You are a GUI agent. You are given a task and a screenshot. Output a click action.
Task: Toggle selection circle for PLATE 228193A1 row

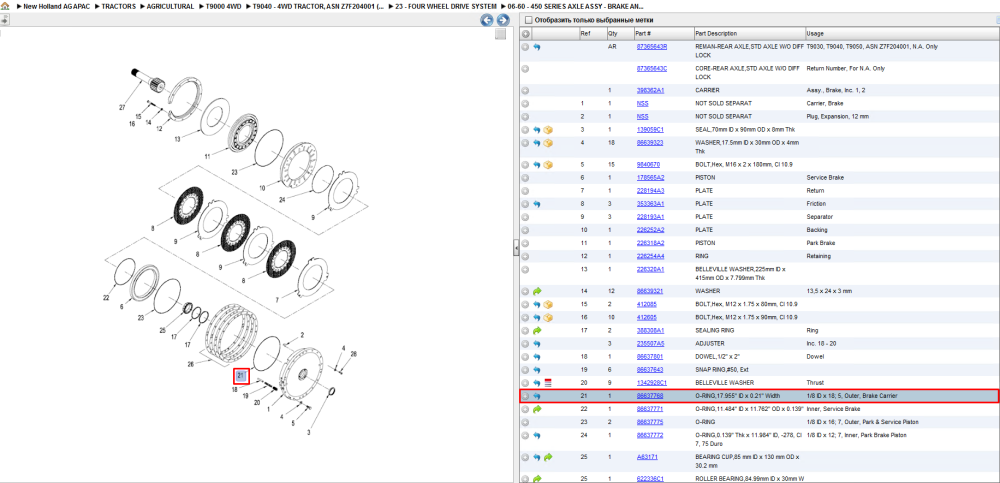tap(526, 217)
